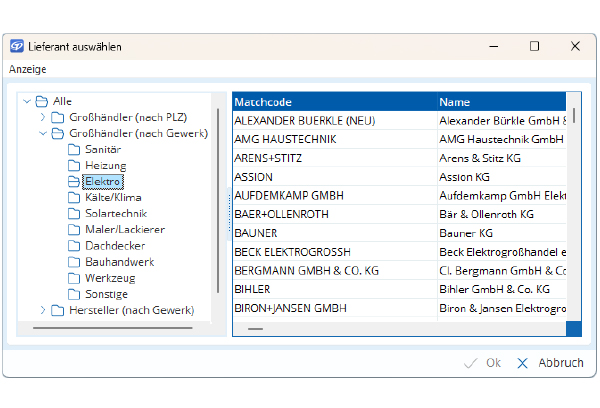Click the Bauhandwerk folder icon
The image size is (600, 408).
click(x=74, y=262)
